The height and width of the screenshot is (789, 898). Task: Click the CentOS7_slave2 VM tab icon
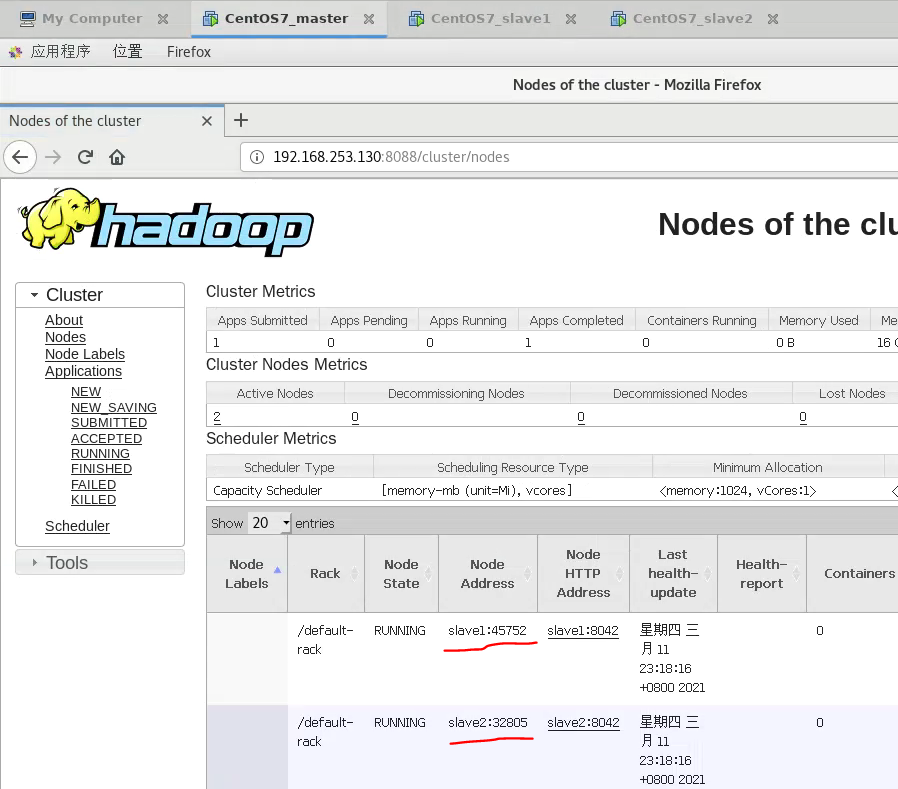(x=618, y=19)
